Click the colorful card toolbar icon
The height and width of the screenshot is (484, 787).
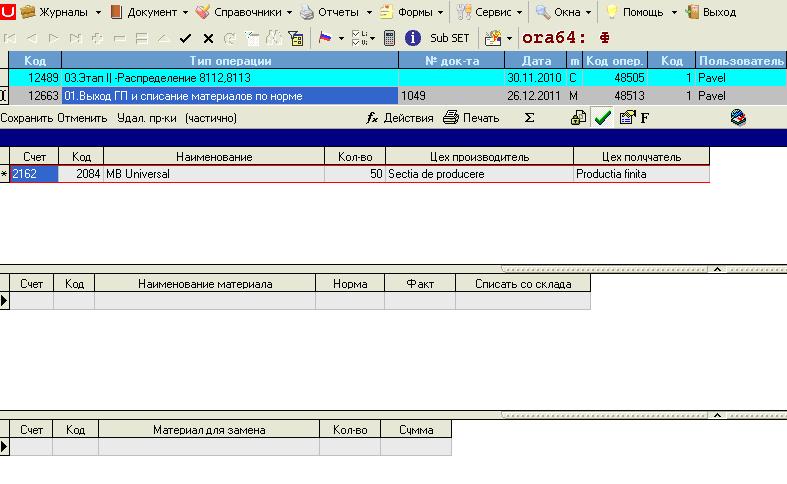493,38
